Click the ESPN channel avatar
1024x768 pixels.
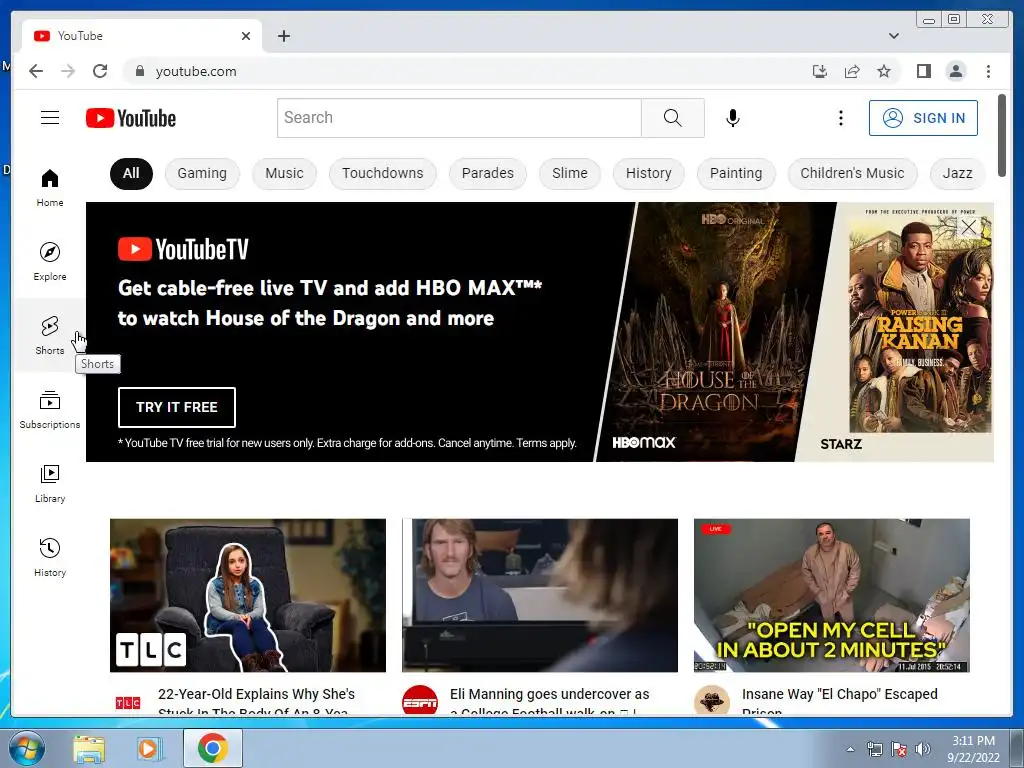(x=420, y=701)
